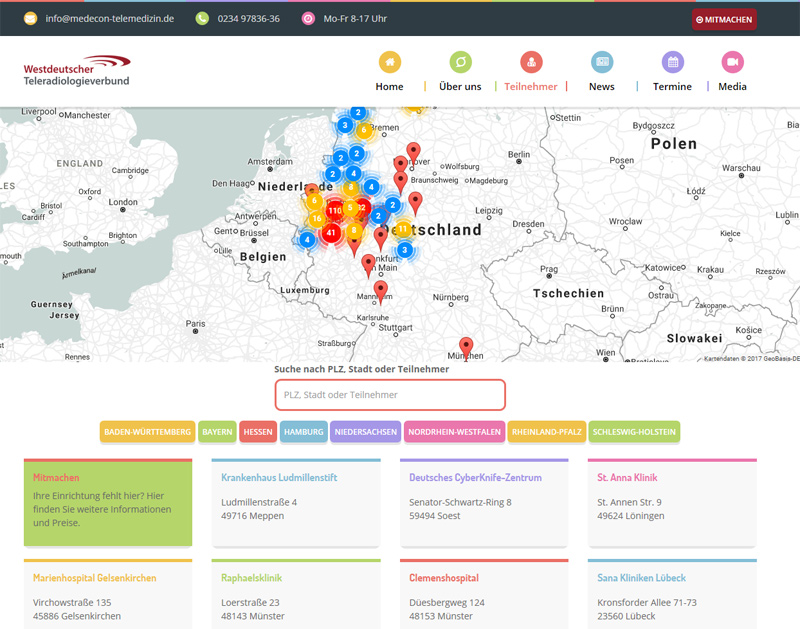This screenshot has width=800, height=629.
Task: Filter by Baden-Württemberg
Action: pos(147,432)
